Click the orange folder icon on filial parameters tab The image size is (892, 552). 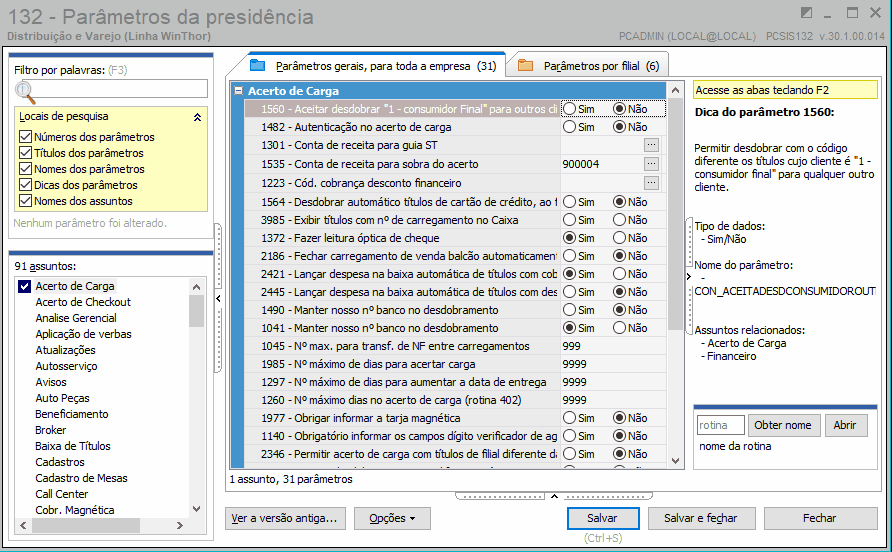pos(526,65)
